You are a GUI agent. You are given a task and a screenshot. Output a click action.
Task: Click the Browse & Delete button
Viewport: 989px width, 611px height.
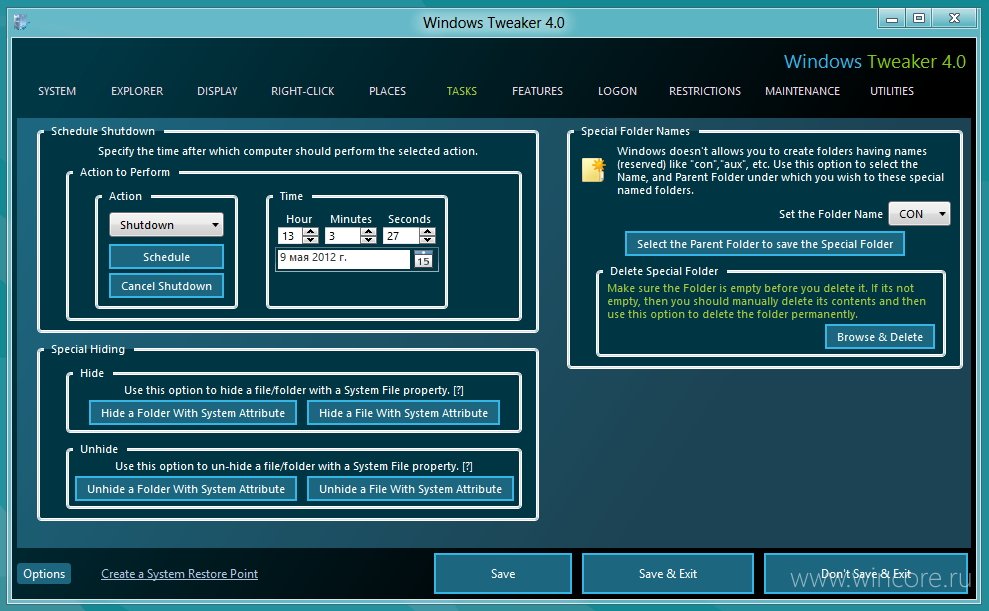click(x=880, y=337)
